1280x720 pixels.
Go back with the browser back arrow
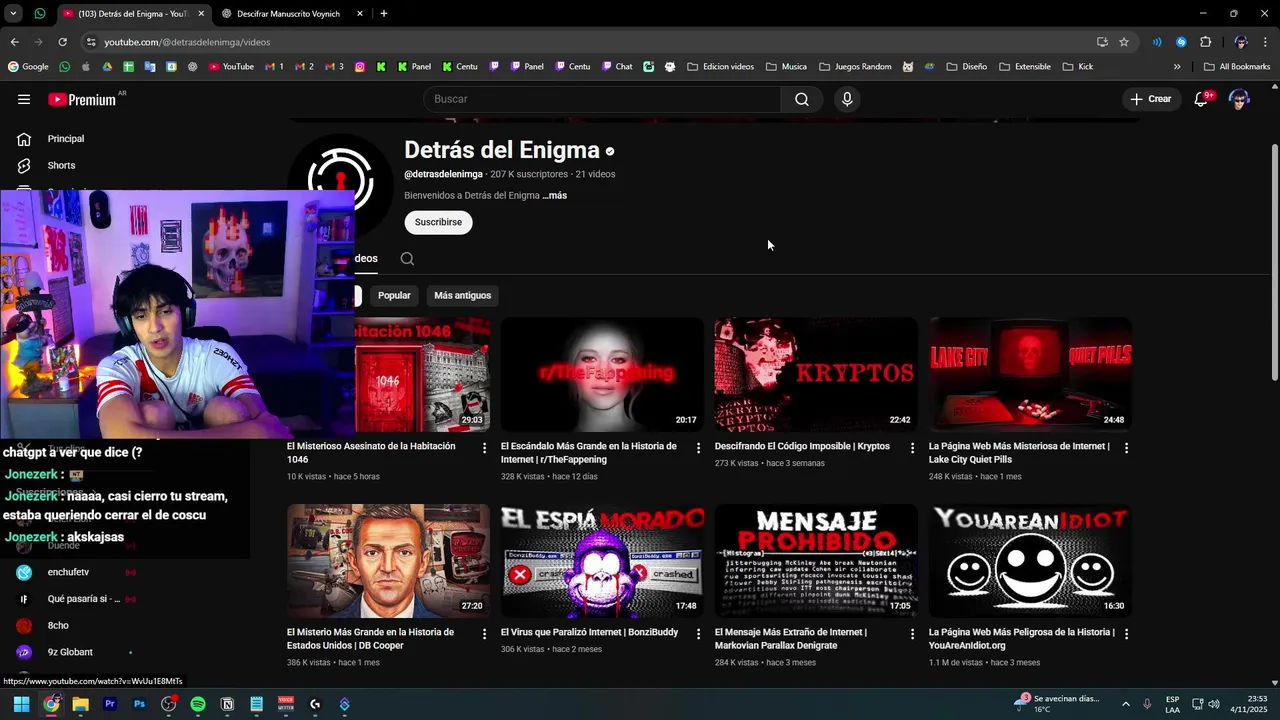(x=14, y=42)
